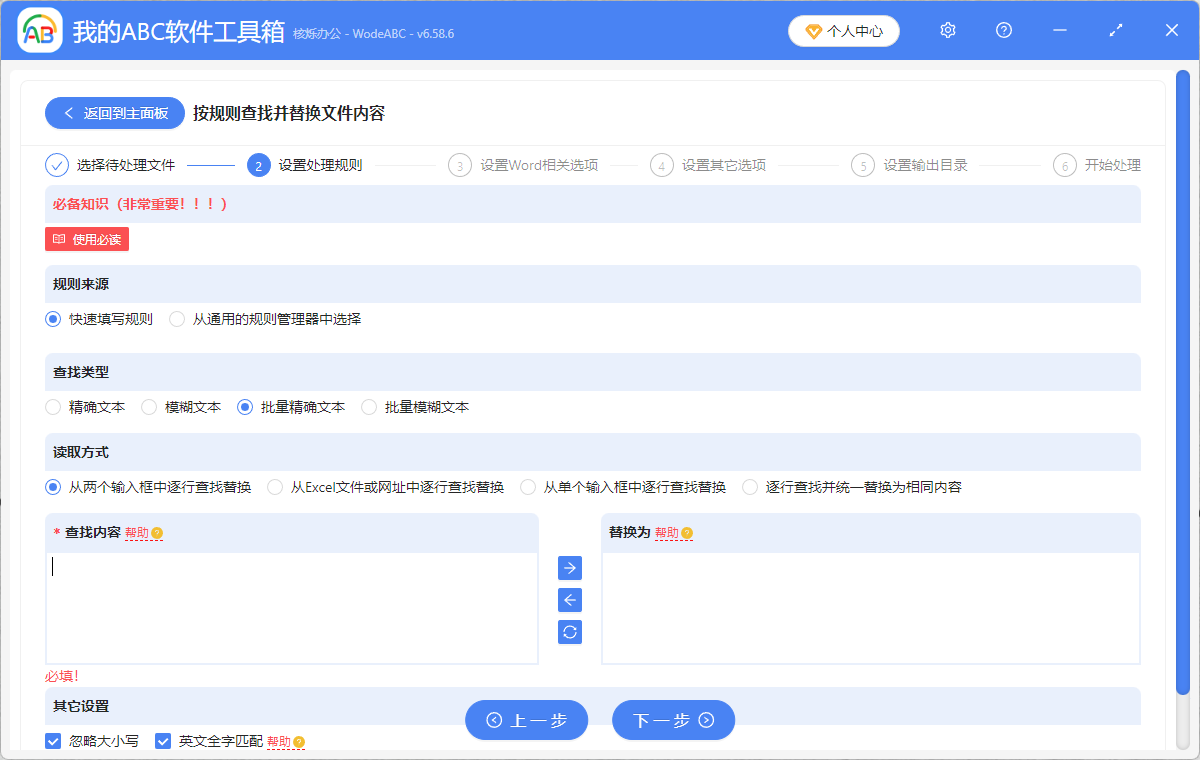The height and width of the screenshot is (760, 1200).
Task: Select 从Excel文件或网址中逐行查找替换 option
Action: coord(275,486)
